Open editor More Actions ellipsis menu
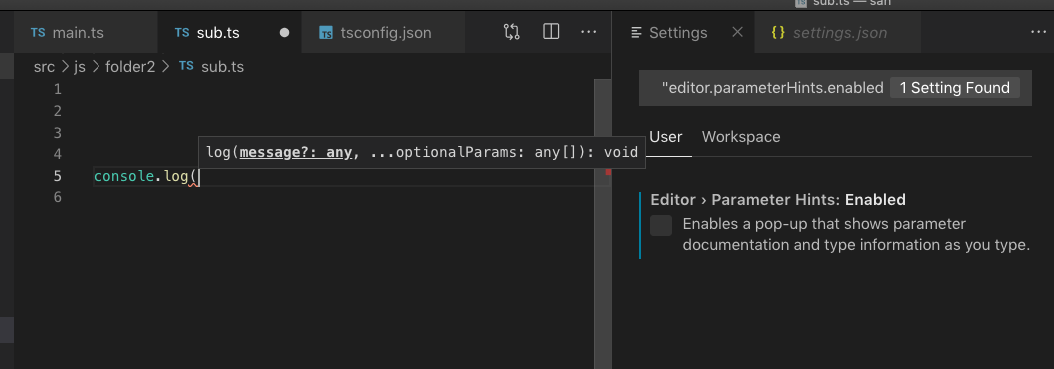Viewport: 1054px width, 369px height. click(x=589, y=32)
